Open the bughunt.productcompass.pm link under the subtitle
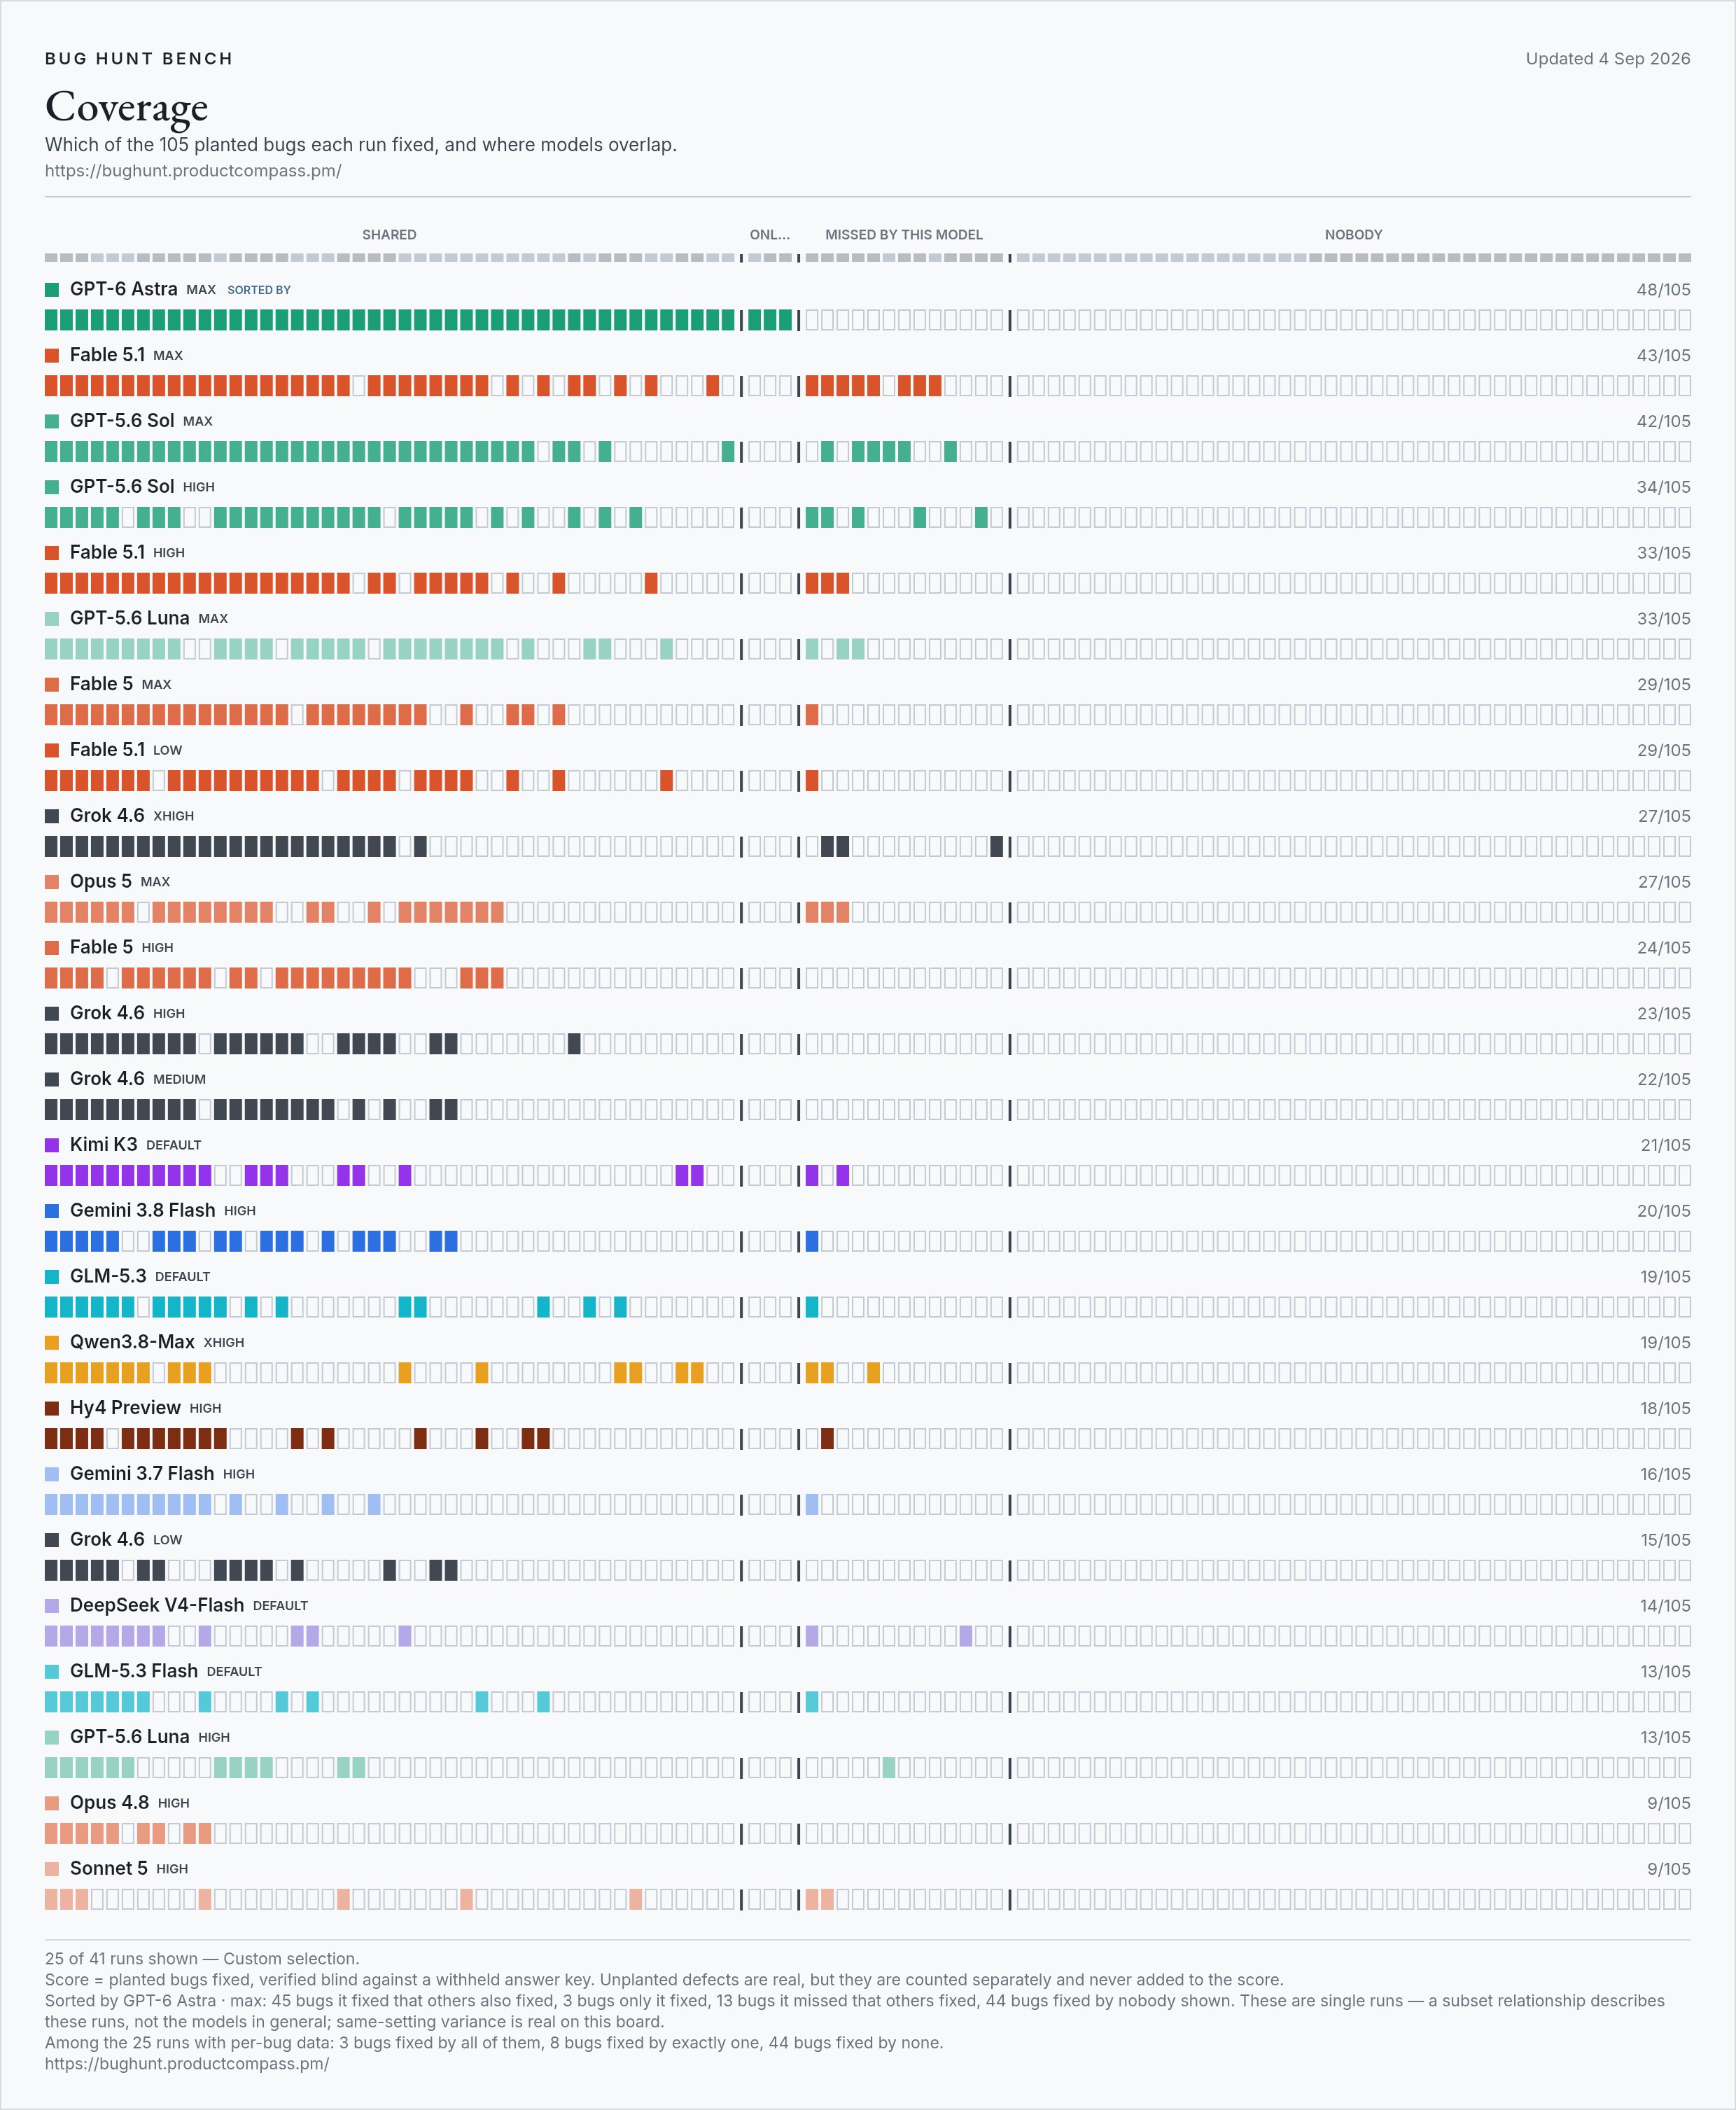The image size is (1736, 2110). (193, 171)
